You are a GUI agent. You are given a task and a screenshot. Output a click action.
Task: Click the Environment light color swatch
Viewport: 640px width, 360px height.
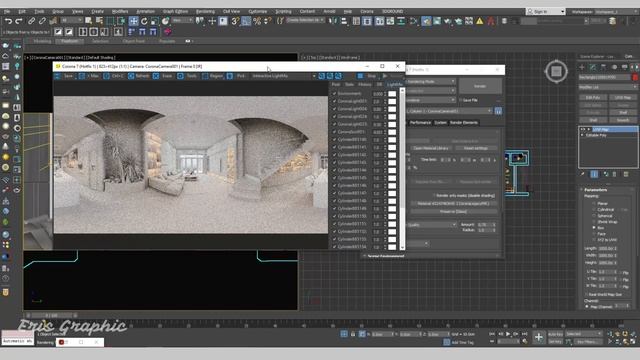pyautogui.click(x=392, y=94)
